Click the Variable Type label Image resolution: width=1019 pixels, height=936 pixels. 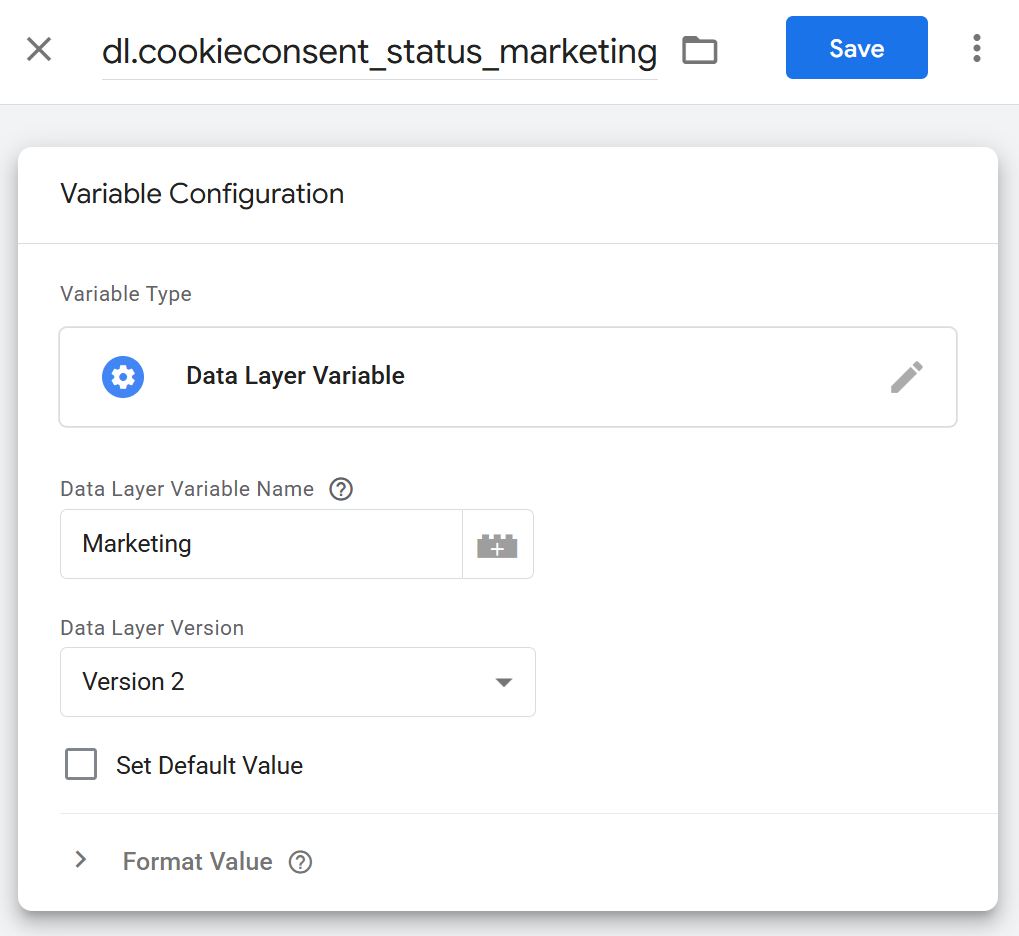126,294
